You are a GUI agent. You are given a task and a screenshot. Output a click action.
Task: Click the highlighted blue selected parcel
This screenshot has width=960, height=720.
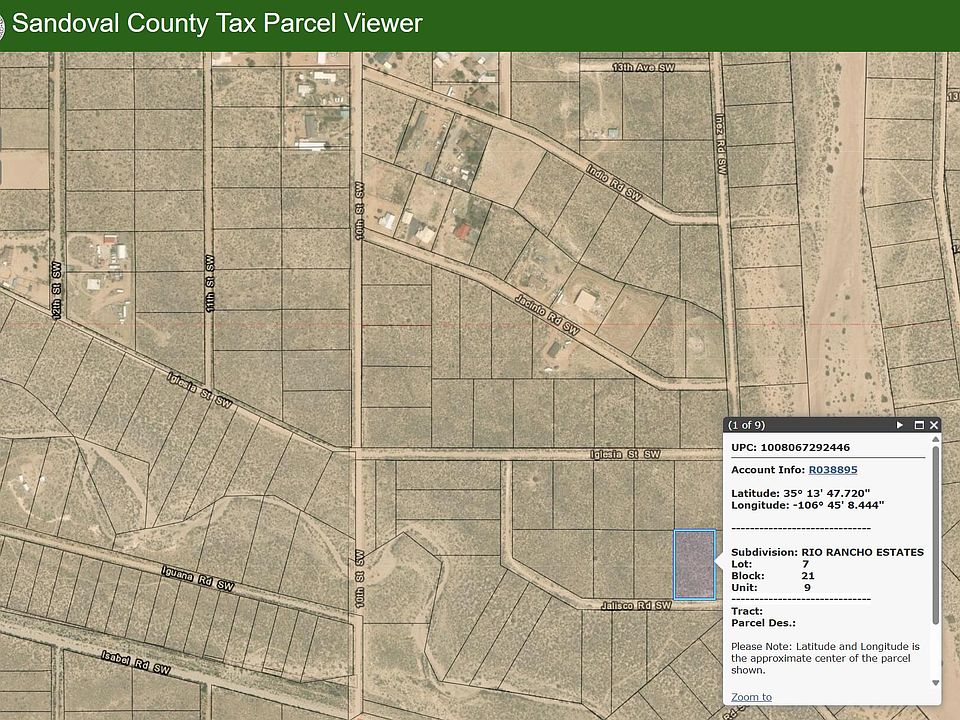point(694,564)
